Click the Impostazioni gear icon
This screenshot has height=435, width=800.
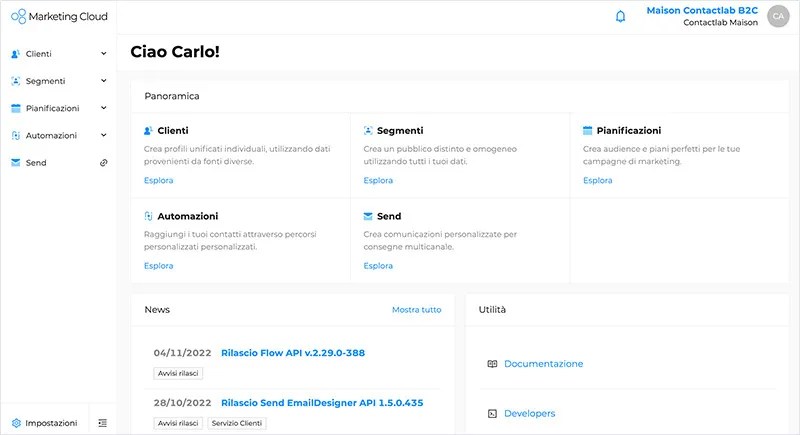(x=16, y=423)
